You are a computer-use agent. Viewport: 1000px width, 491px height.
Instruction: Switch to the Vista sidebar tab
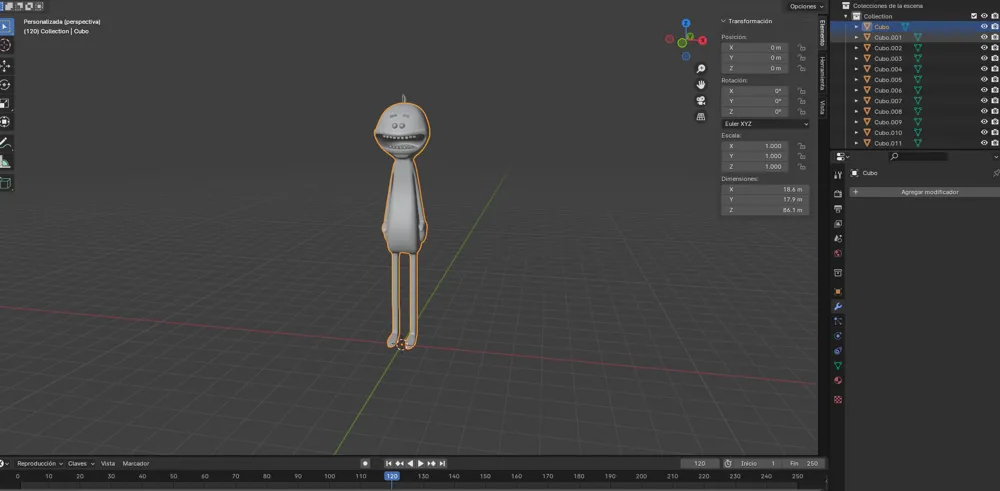pos(822,107)
